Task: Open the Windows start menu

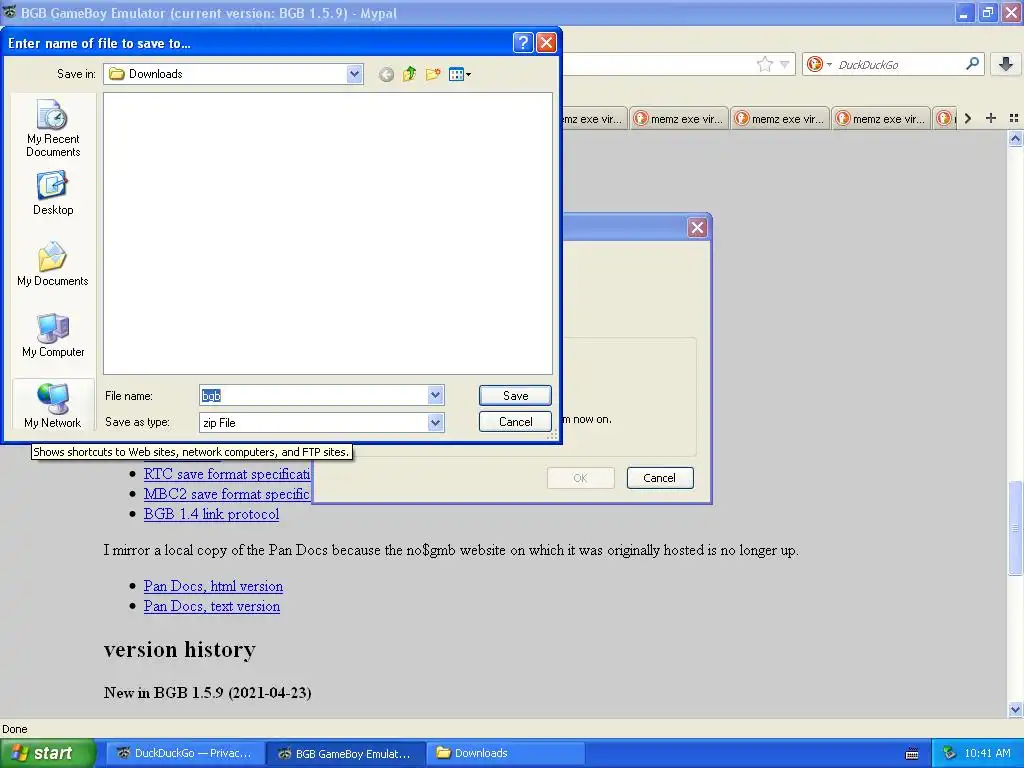Action: click(x=48, y=754)
